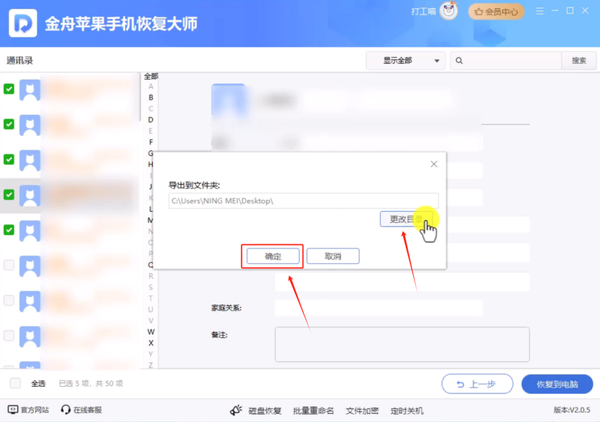Confirm export with 确定 button

(272, 256)
